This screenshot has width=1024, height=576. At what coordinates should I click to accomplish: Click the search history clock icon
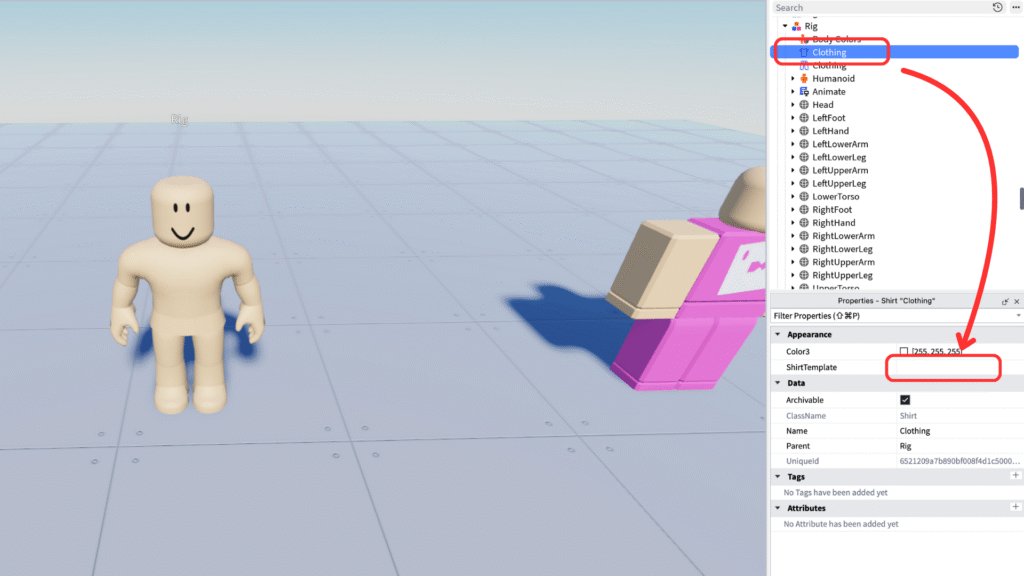[x=997, y=7]
